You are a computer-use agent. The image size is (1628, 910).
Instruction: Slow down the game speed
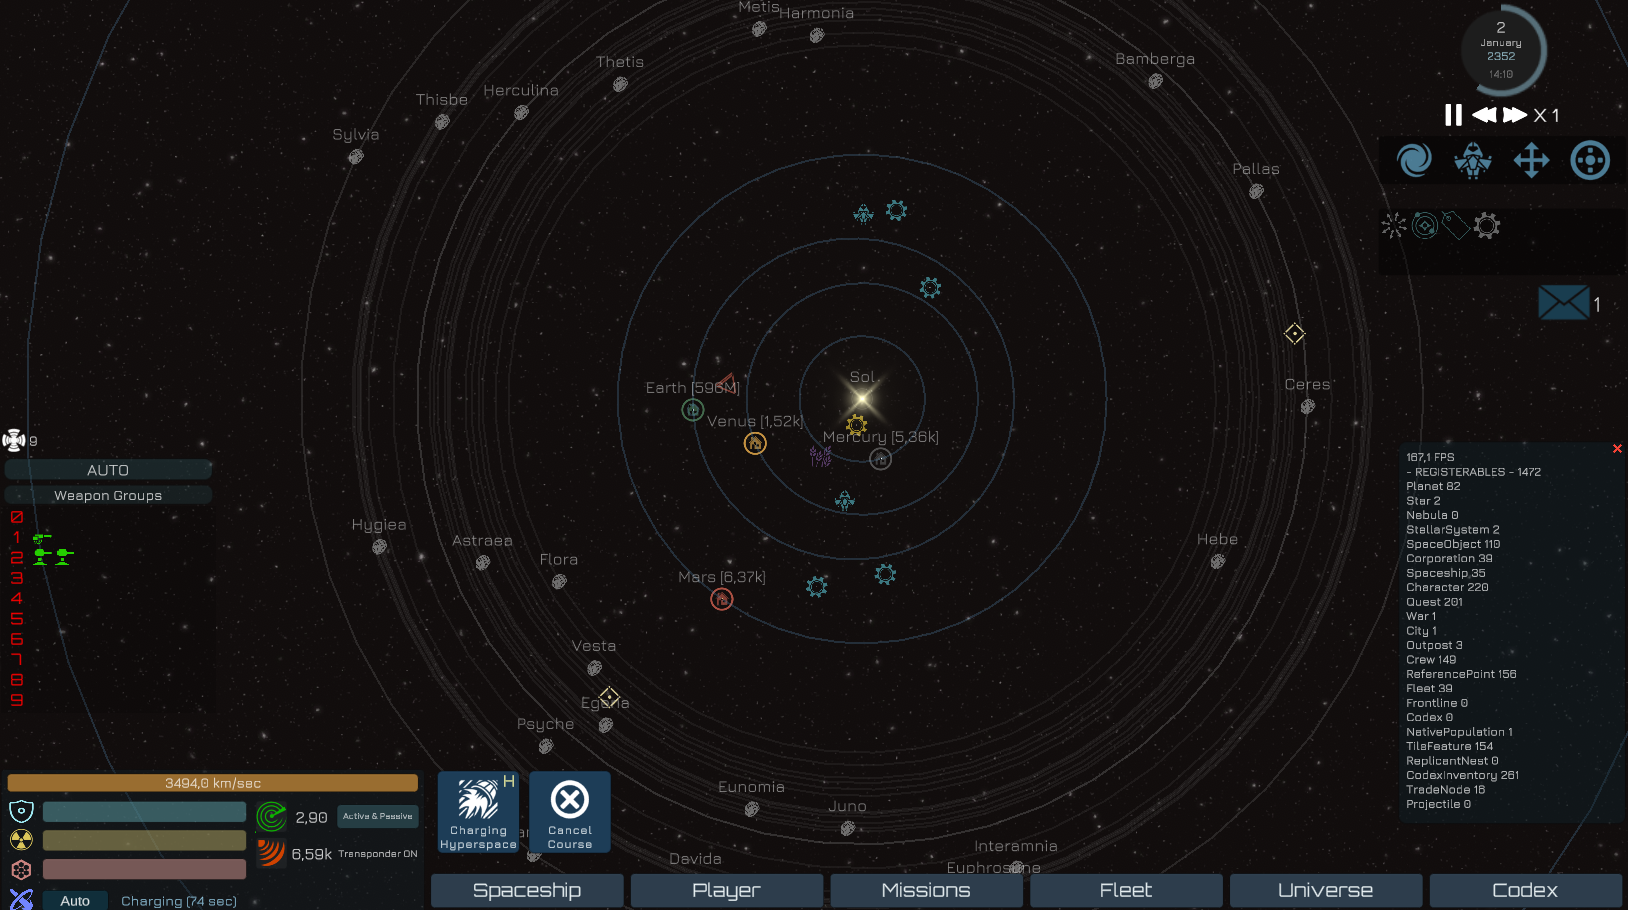point(1484,115)
